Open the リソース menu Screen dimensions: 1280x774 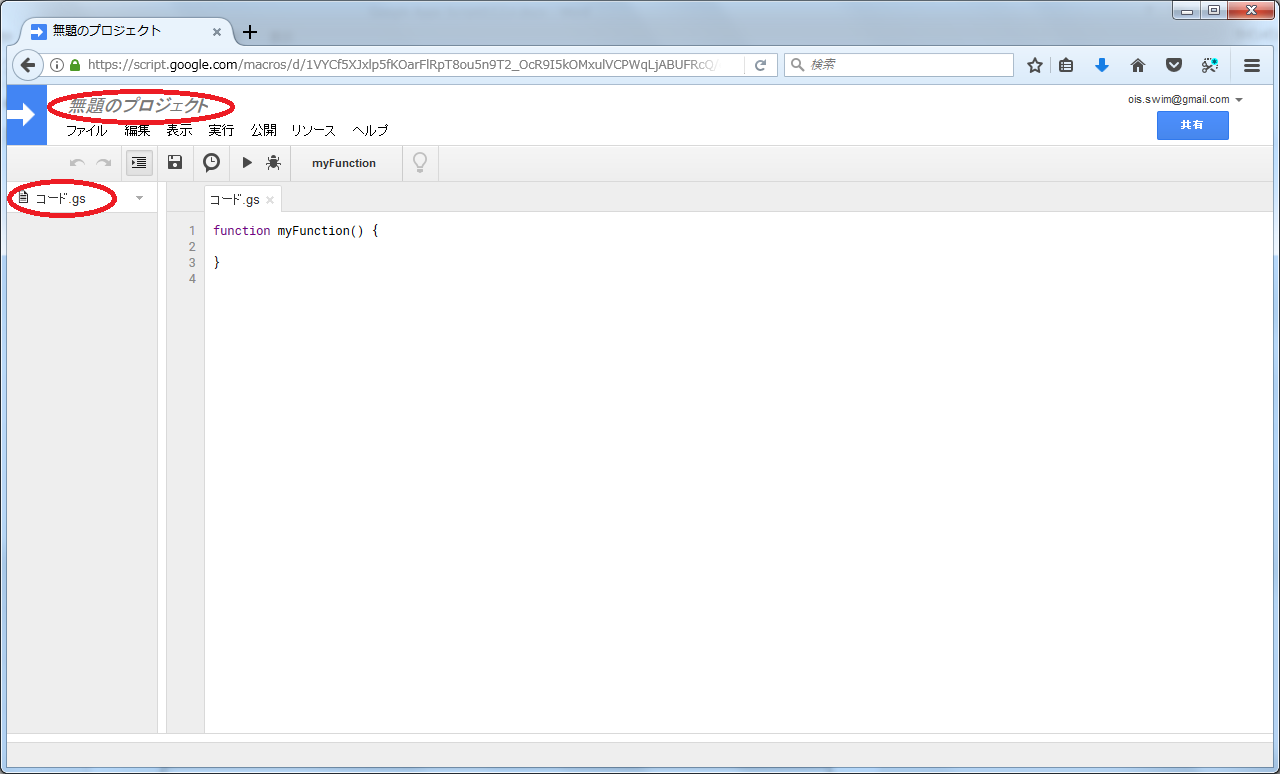pos(313,130)
